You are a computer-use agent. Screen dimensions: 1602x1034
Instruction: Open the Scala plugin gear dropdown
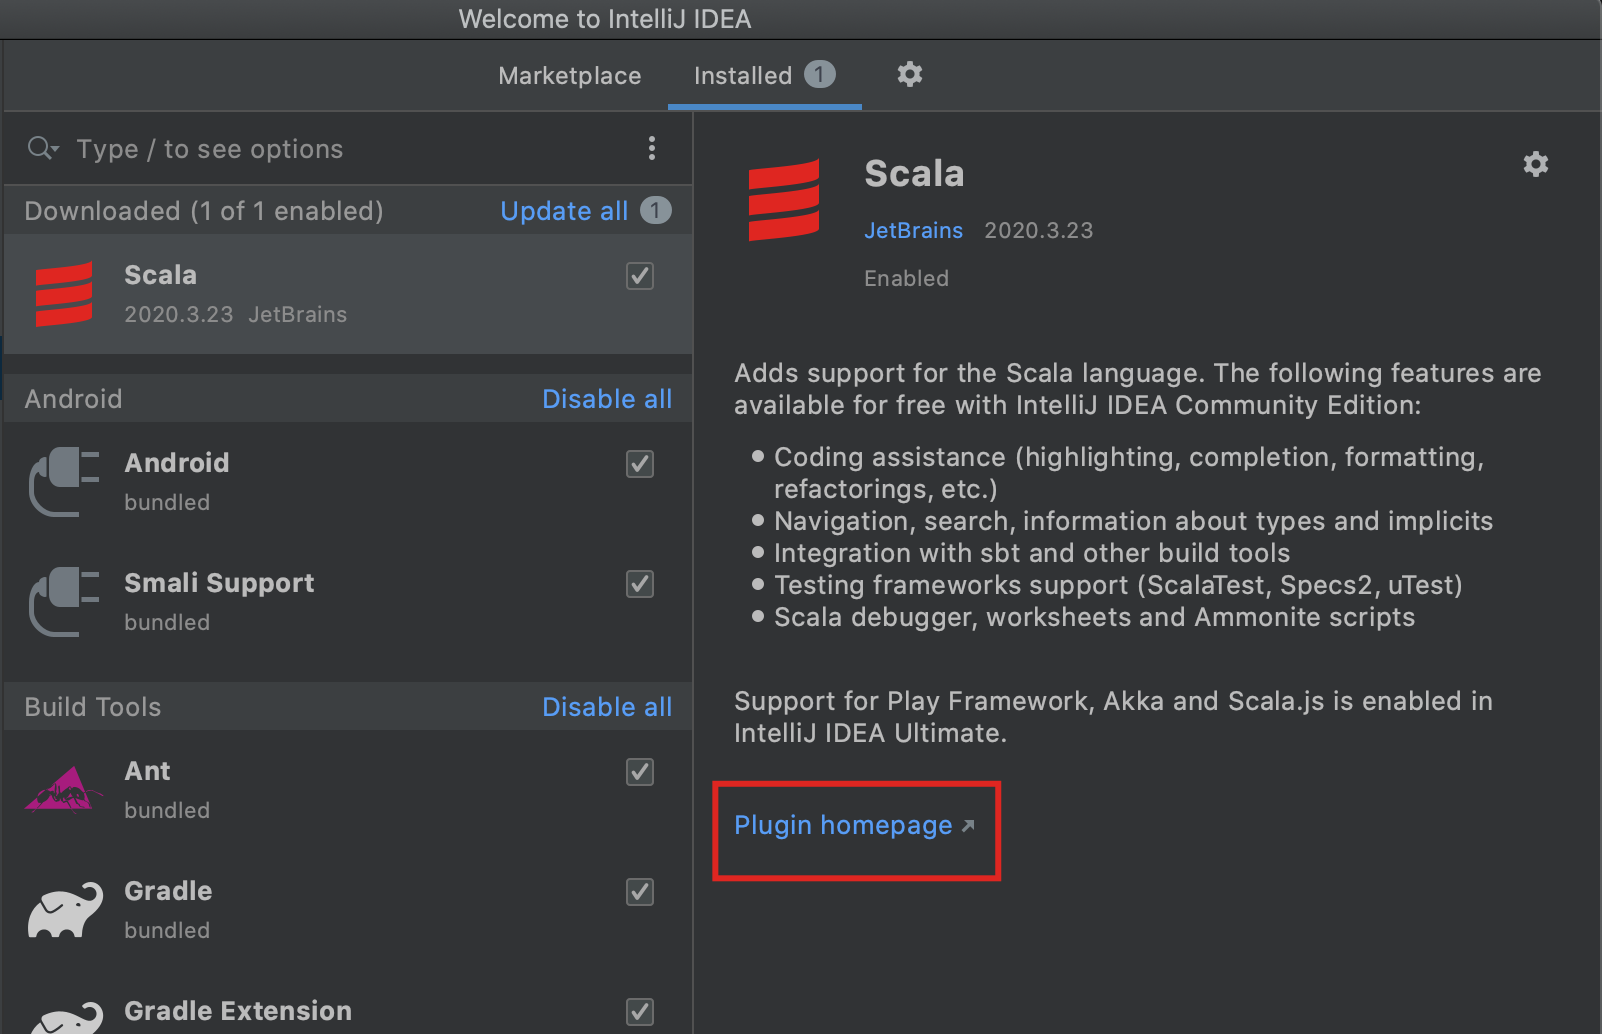(x=1536, y=164)
